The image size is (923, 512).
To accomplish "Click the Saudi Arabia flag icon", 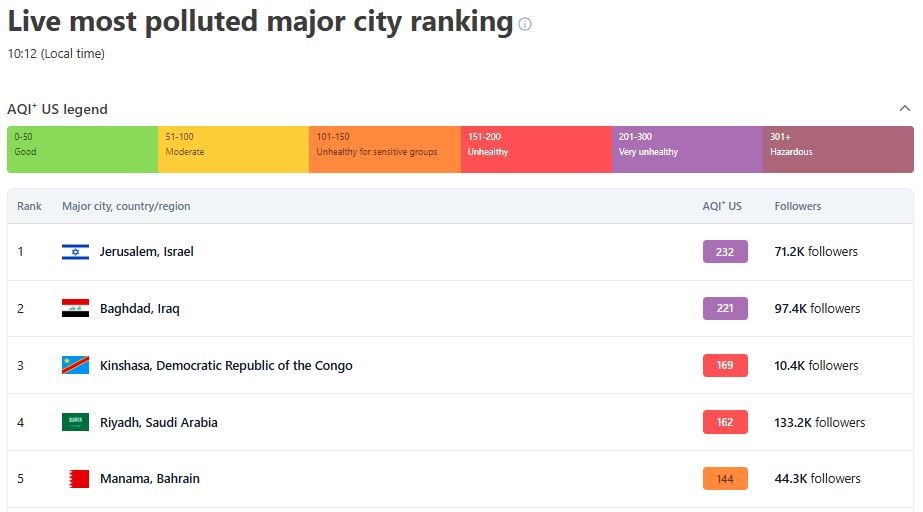I will pos(75,423).
